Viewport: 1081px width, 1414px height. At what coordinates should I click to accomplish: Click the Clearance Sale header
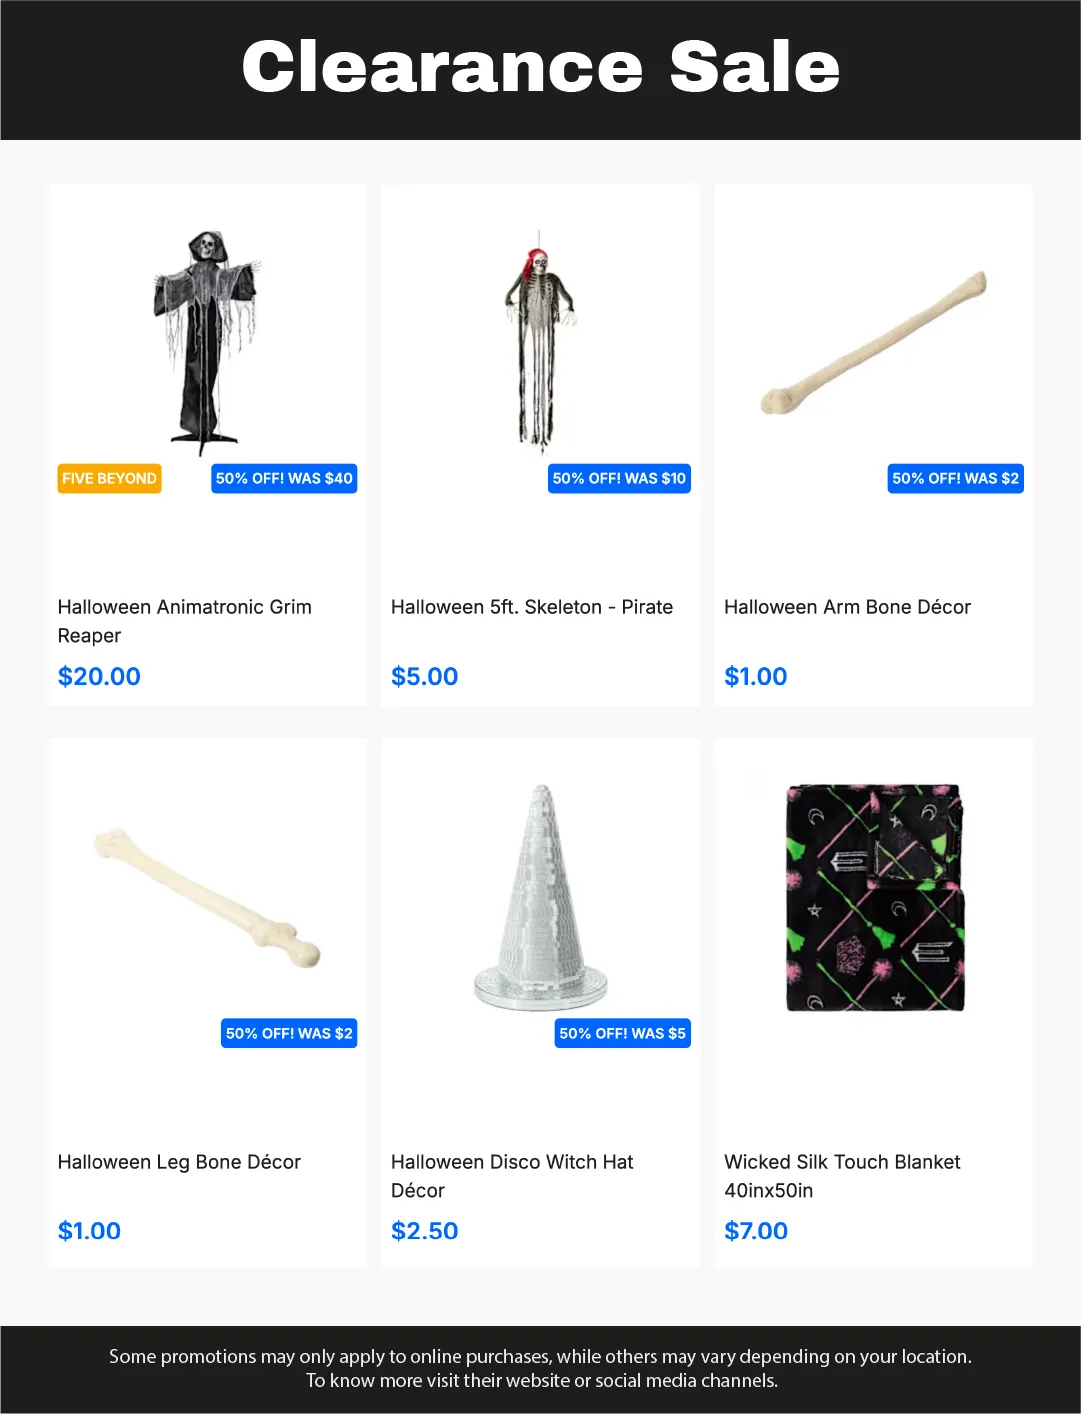pos(540,68)
